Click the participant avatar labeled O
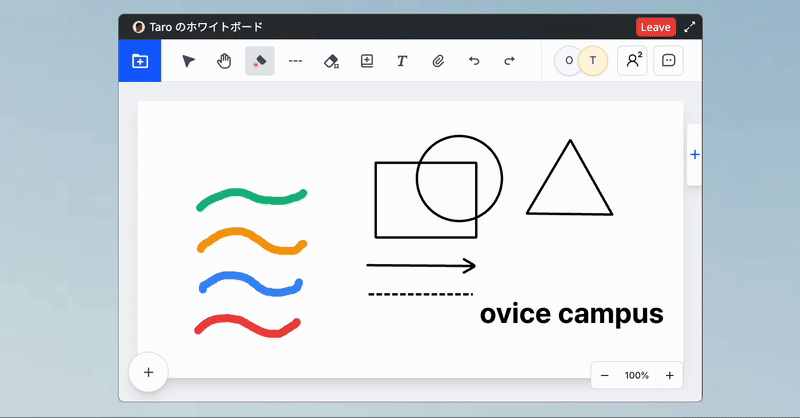Viewport: 800px width, 418px height. point(567,61)
